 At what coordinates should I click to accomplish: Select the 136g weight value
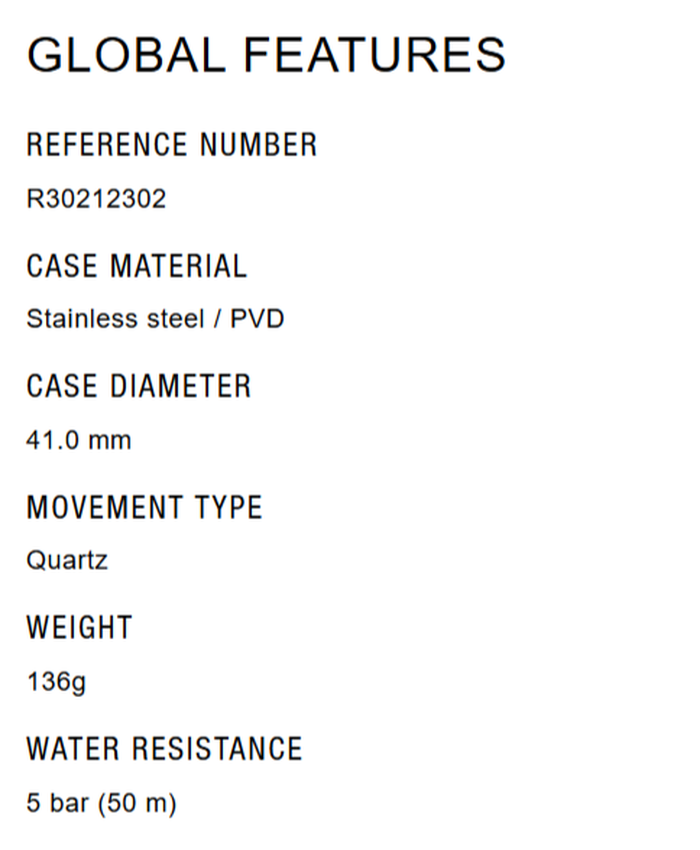click(56, 683)
